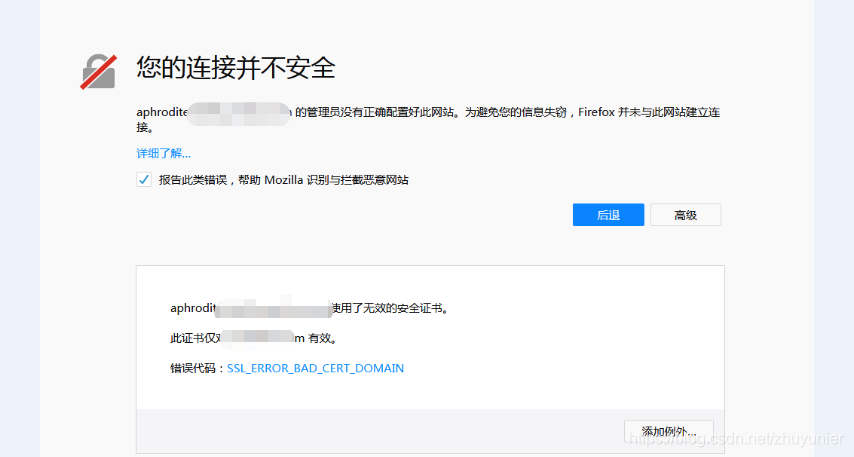The image size is (854, 457).
Task: Click the 添加例外... add exception button
Action: (669, 431)
